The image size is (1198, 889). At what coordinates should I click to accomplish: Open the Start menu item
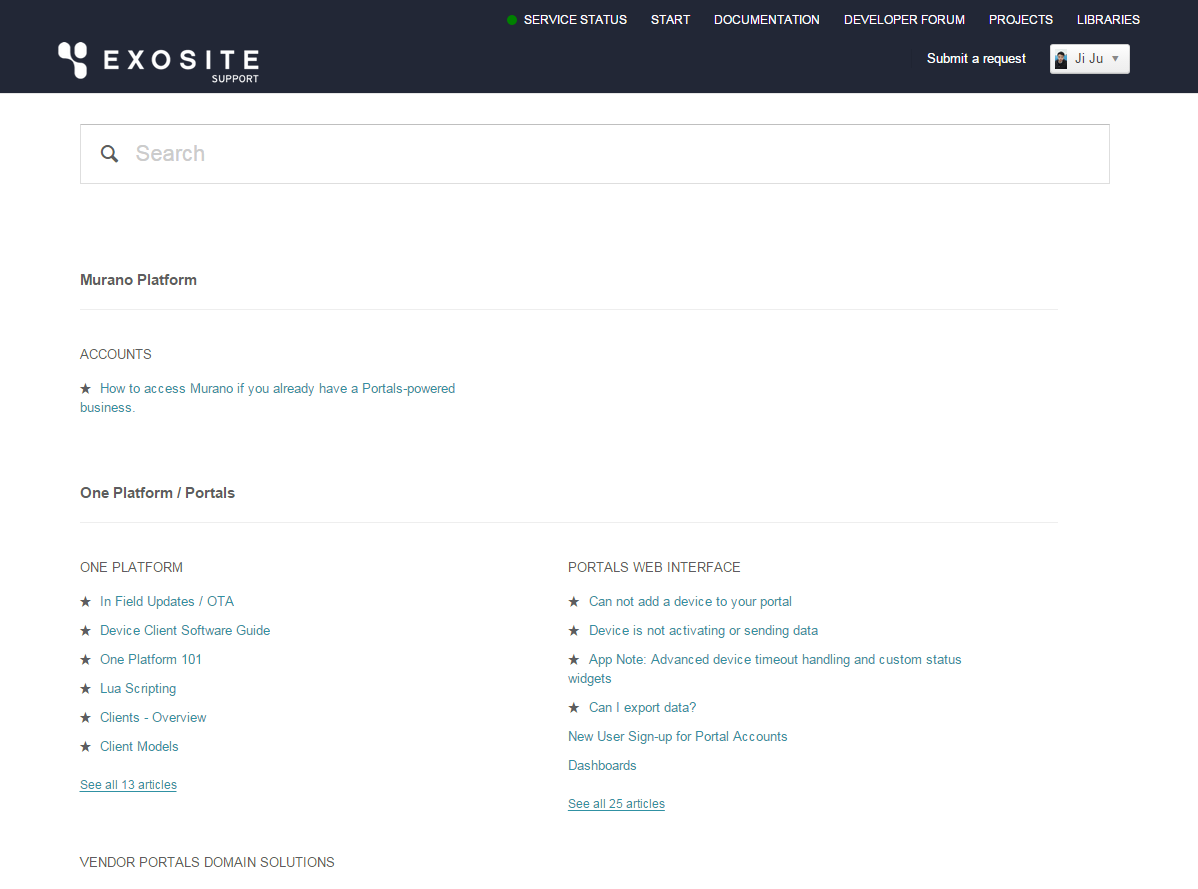pos(670,20)
